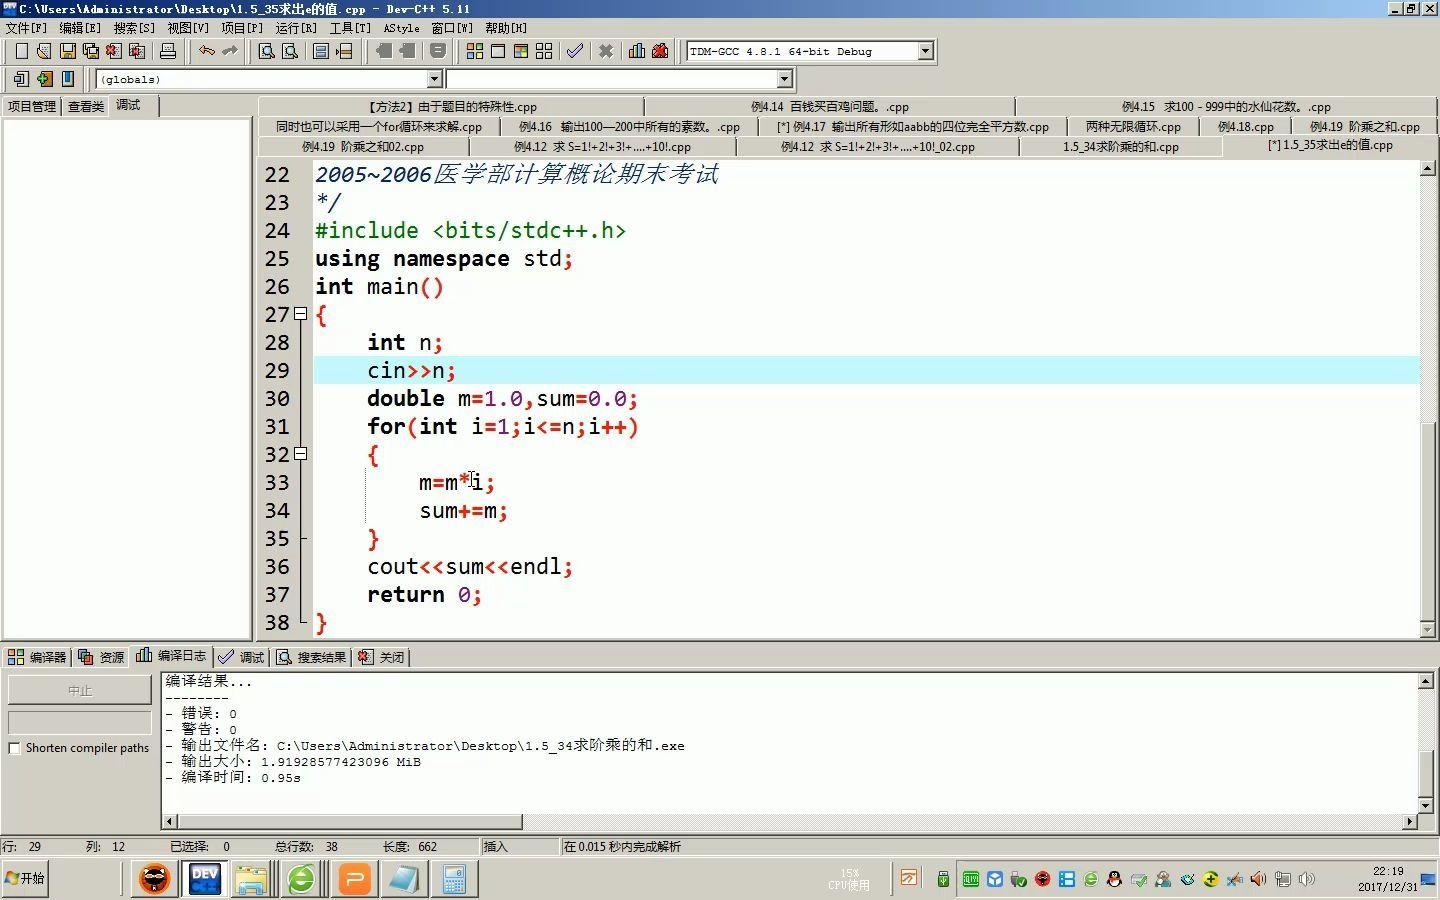The width and height of the screenshot is (1440, 900).
Task: Switch to the bottom 调试 tab with checkmark
Action: [242, 657]
